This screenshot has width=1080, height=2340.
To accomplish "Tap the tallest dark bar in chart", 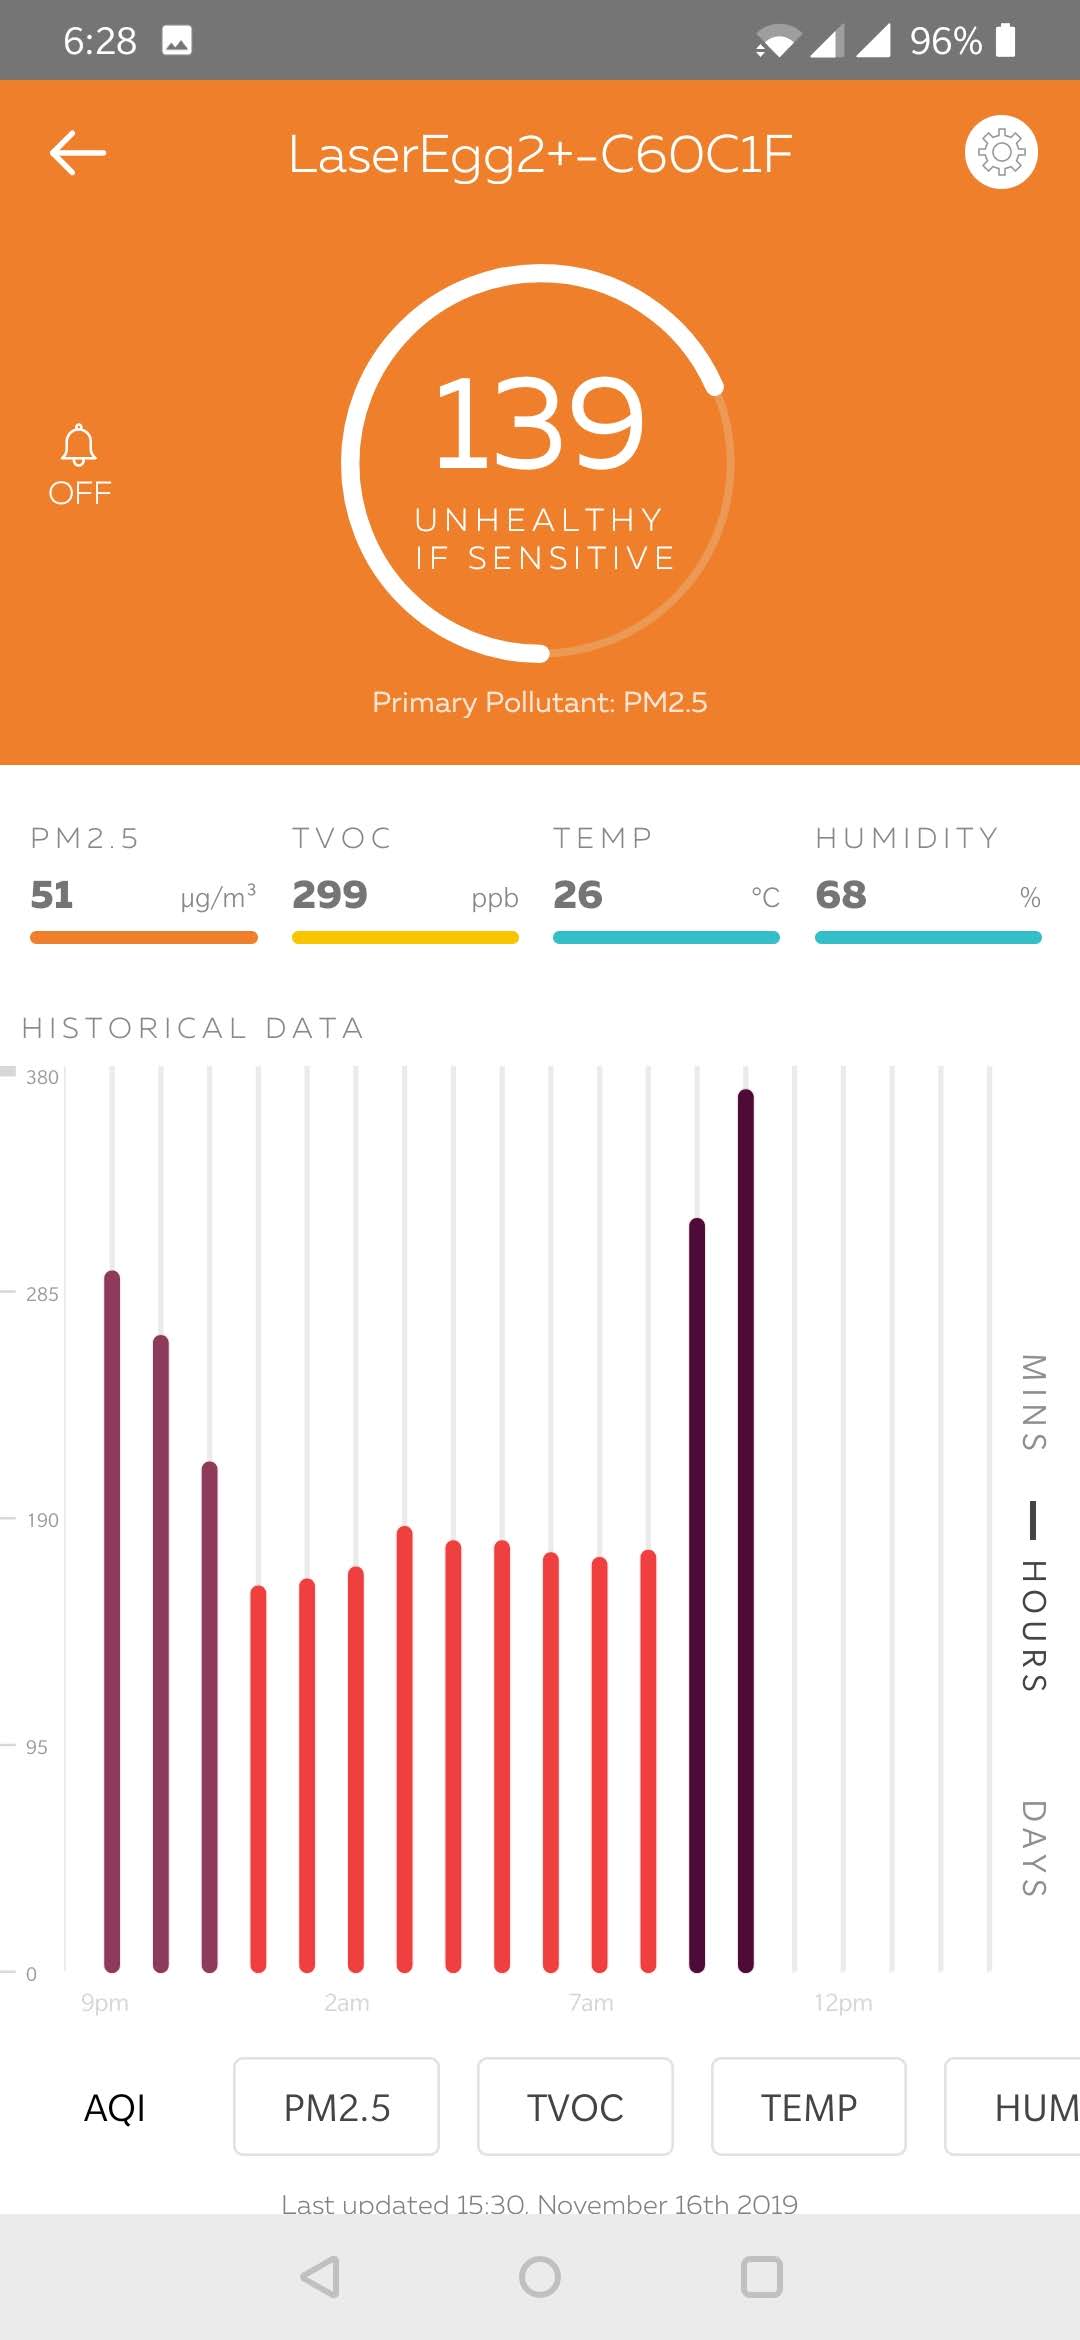I will point(746,1530).
